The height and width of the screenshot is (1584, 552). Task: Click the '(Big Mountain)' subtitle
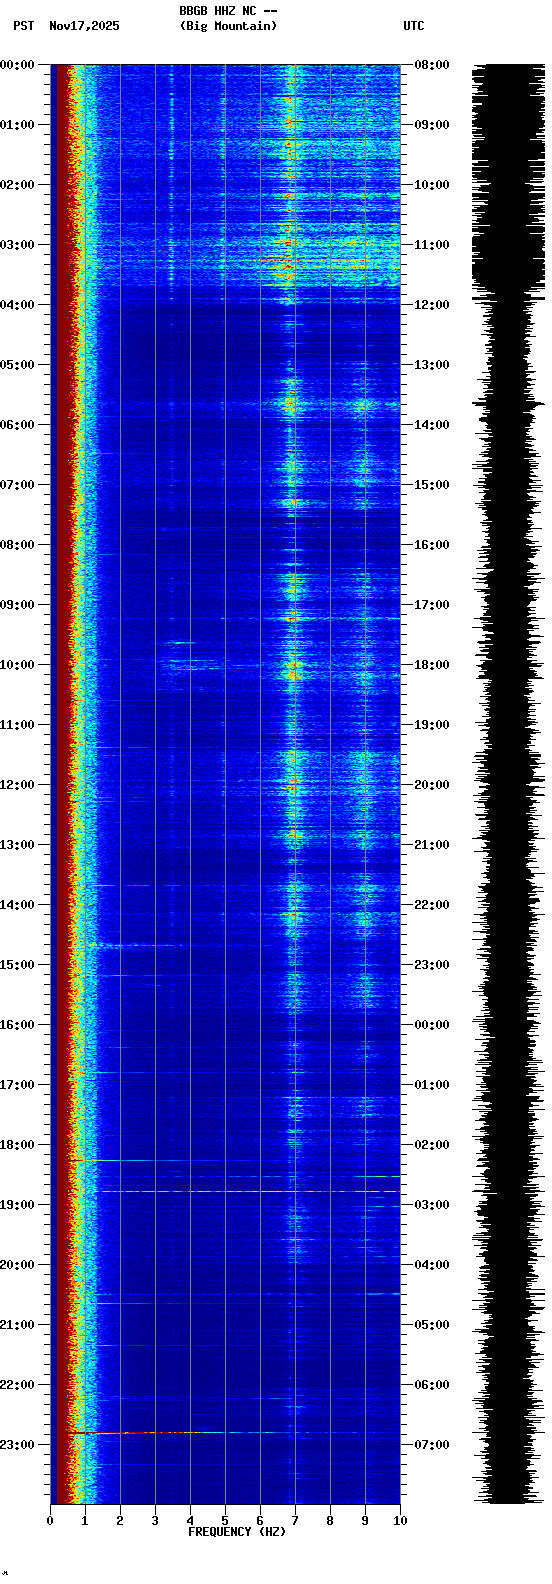point(228,26)
